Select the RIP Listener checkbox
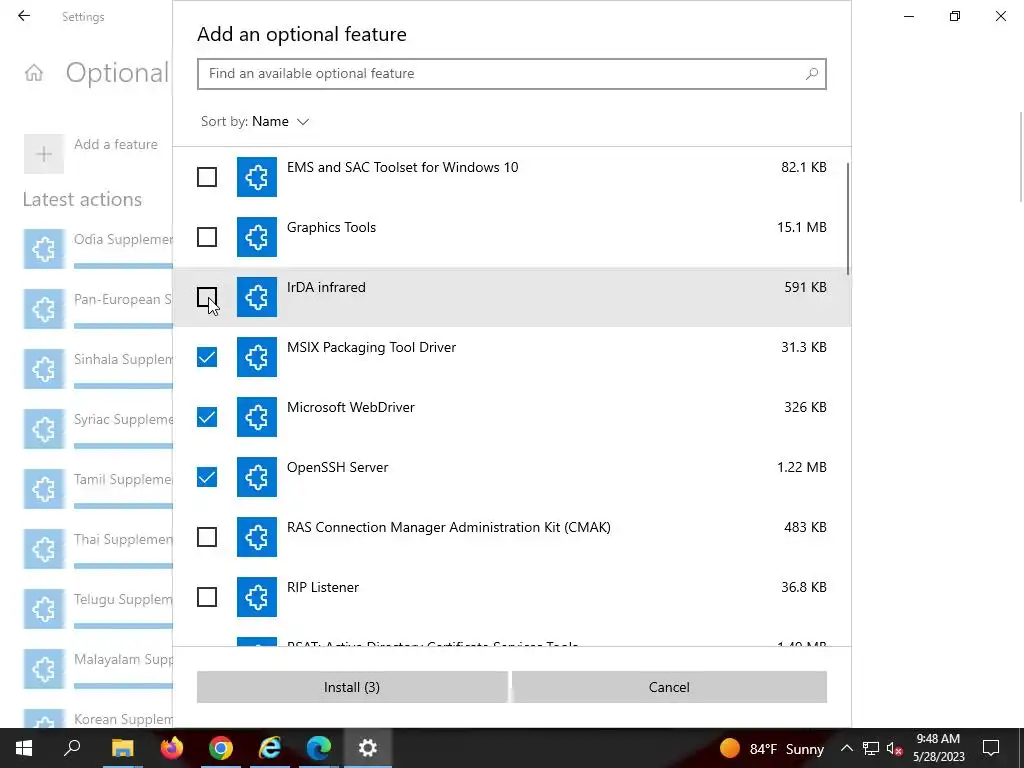The height and width of the screenshot is (768, 1024). point(207,598)
